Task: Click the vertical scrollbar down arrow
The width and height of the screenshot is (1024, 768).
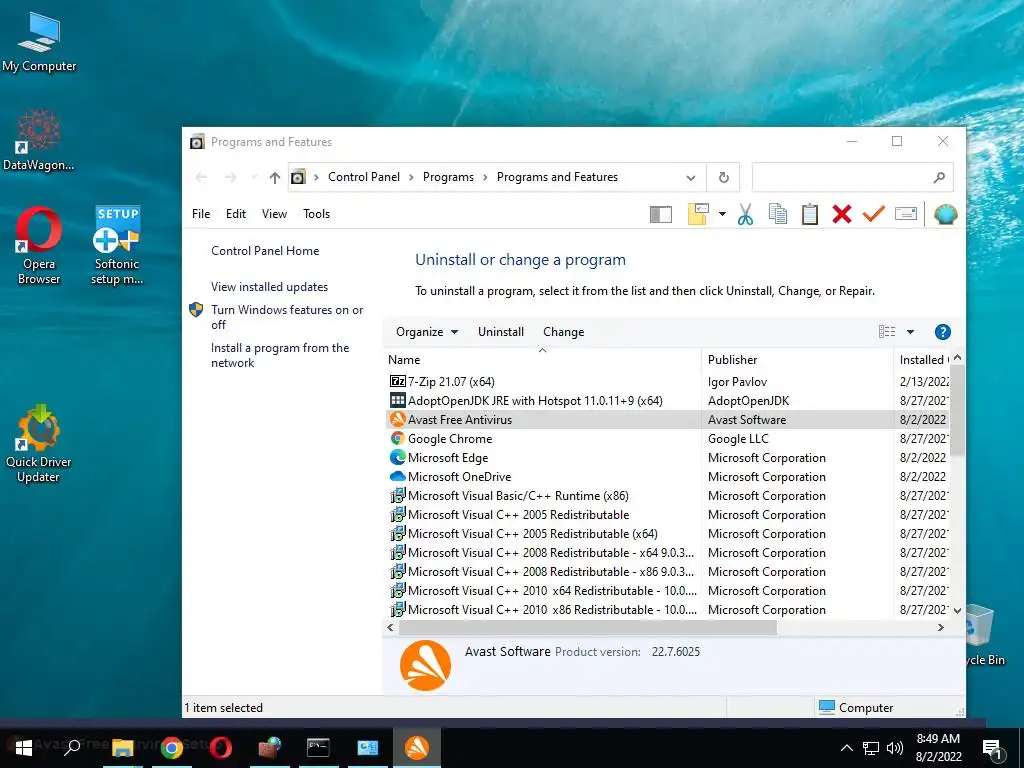Action: (957, 611)
